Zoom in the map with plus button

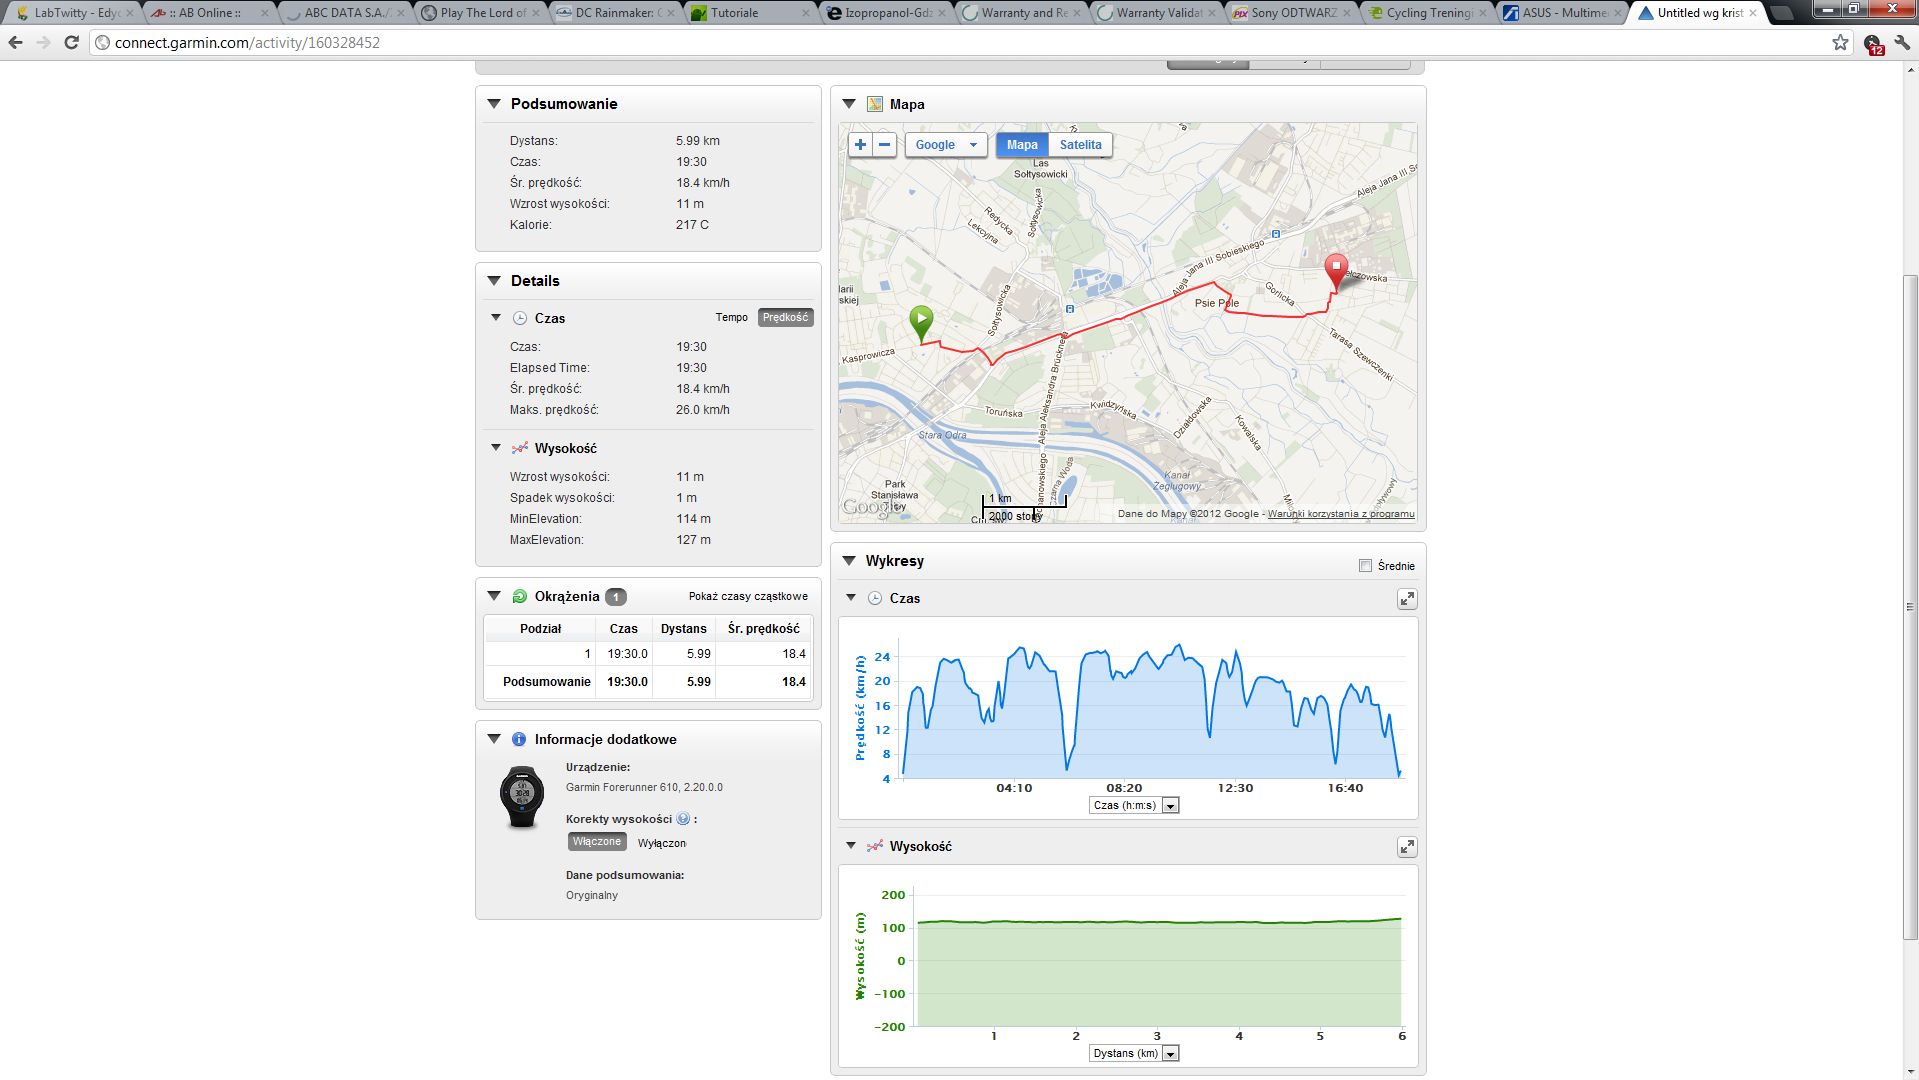tap(860, 145)
